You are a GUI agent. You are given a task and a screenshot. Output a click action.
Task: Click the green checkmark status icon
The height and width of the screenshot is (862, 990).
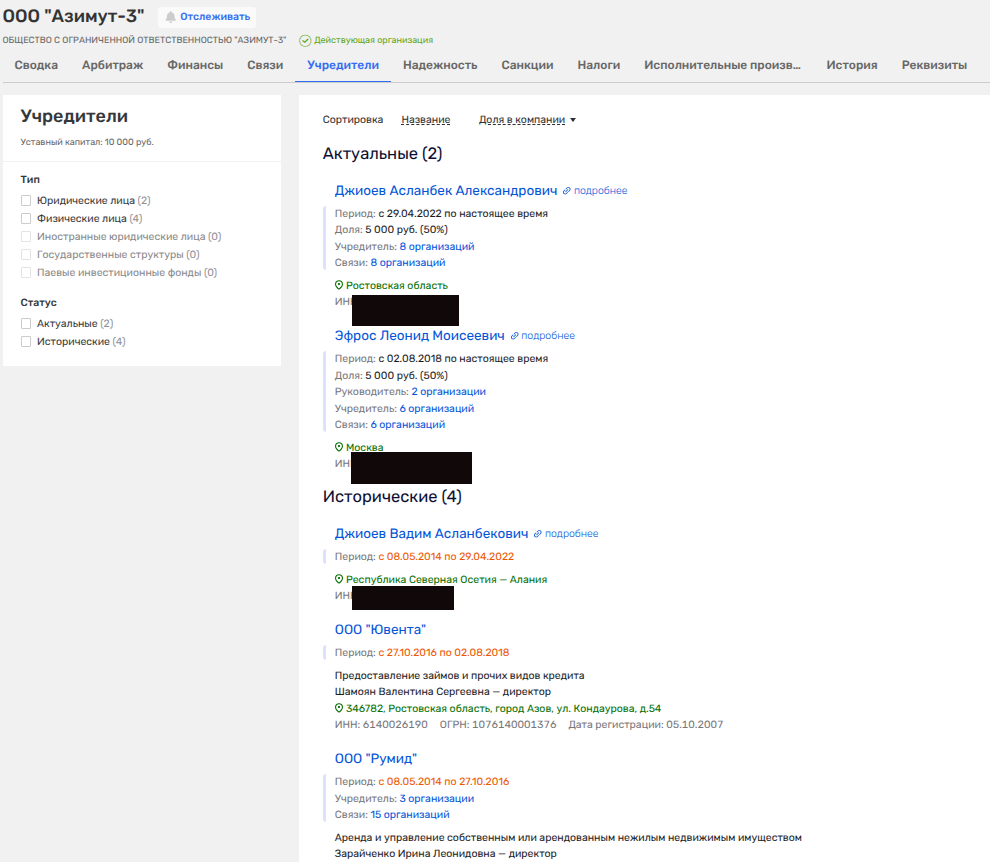click(305, 40)
